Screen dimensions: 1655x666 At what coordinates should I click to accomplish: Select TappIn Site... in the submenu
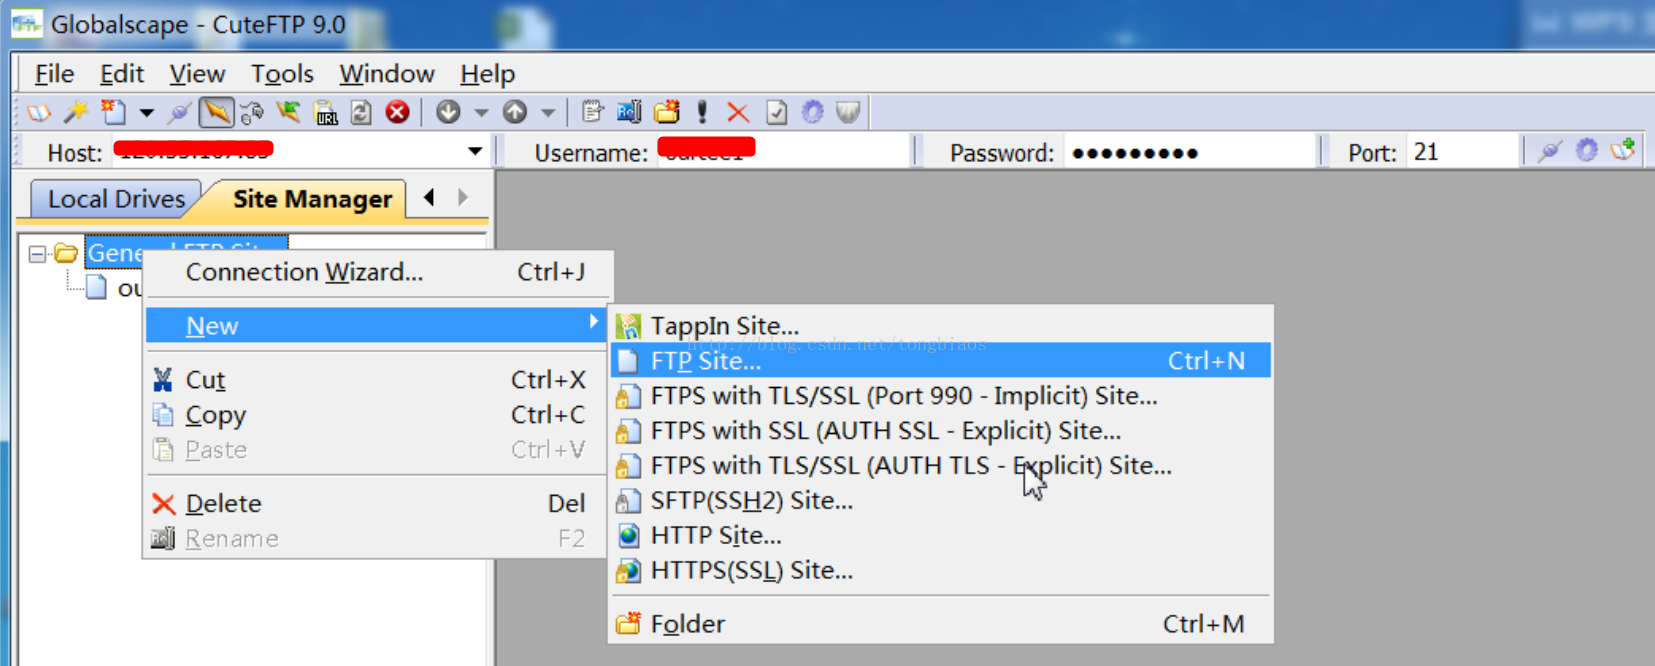(x=940, y=326)
